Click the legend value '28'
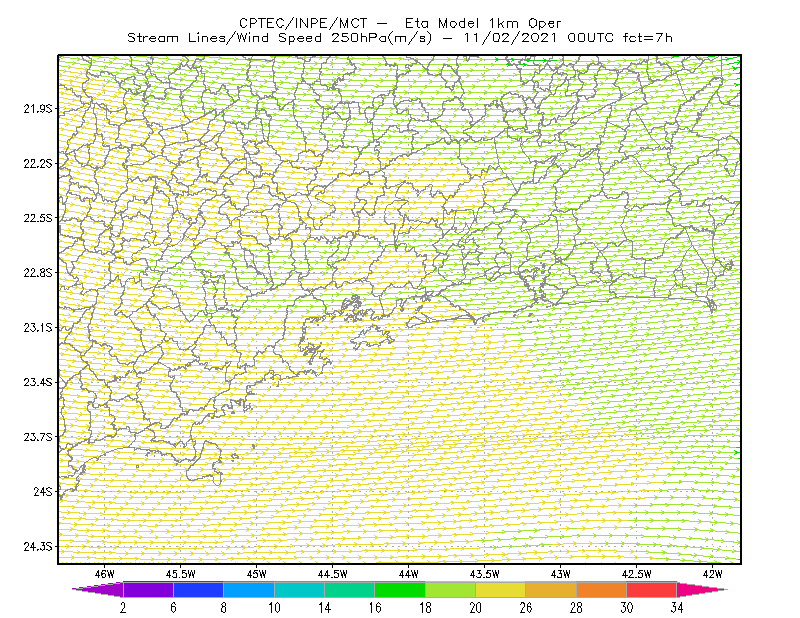 [576, 608]
